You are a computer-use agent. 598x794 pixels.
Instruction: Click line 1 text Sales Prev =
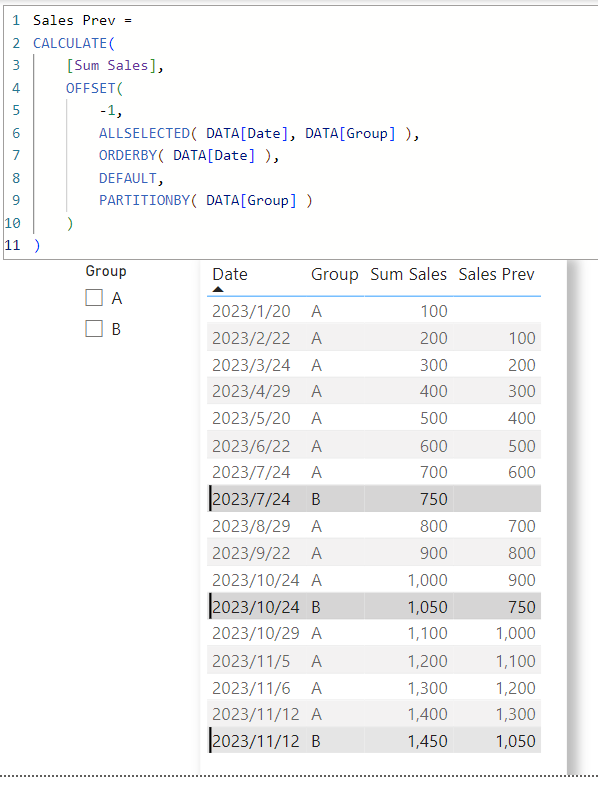point(83,20)
